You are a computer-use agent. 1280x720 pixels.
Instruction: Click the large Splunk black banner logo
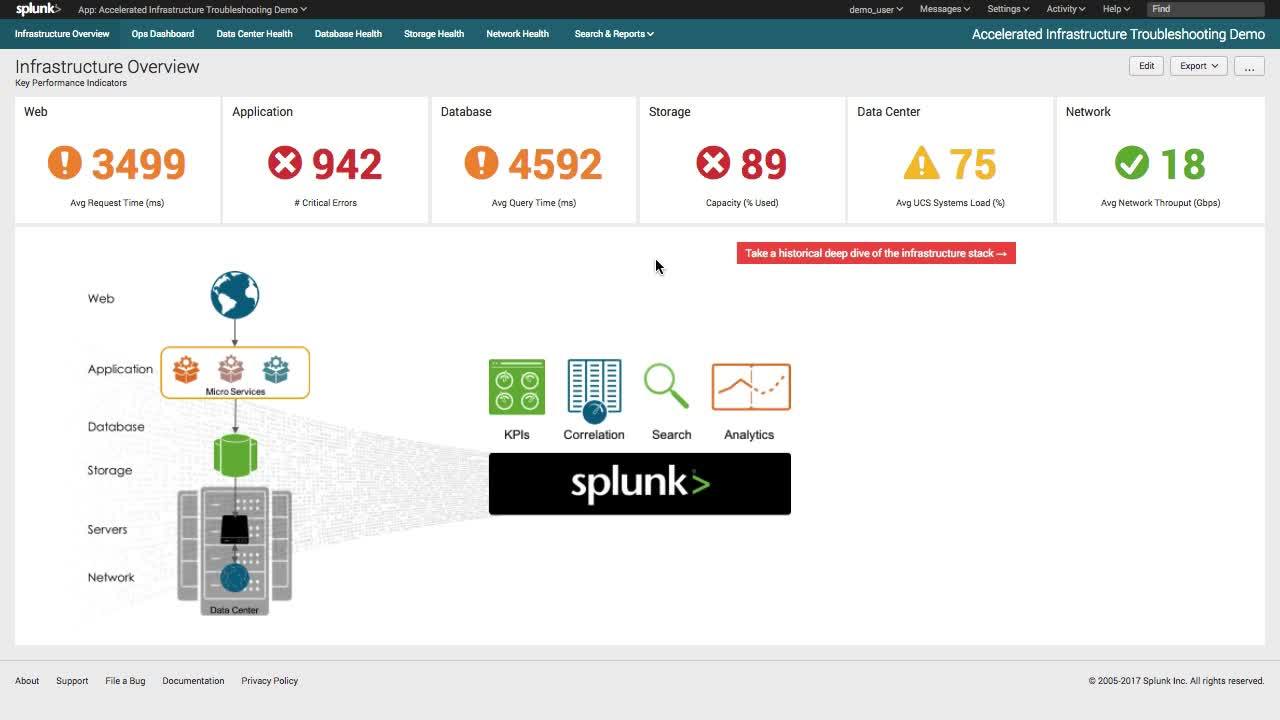640,484
